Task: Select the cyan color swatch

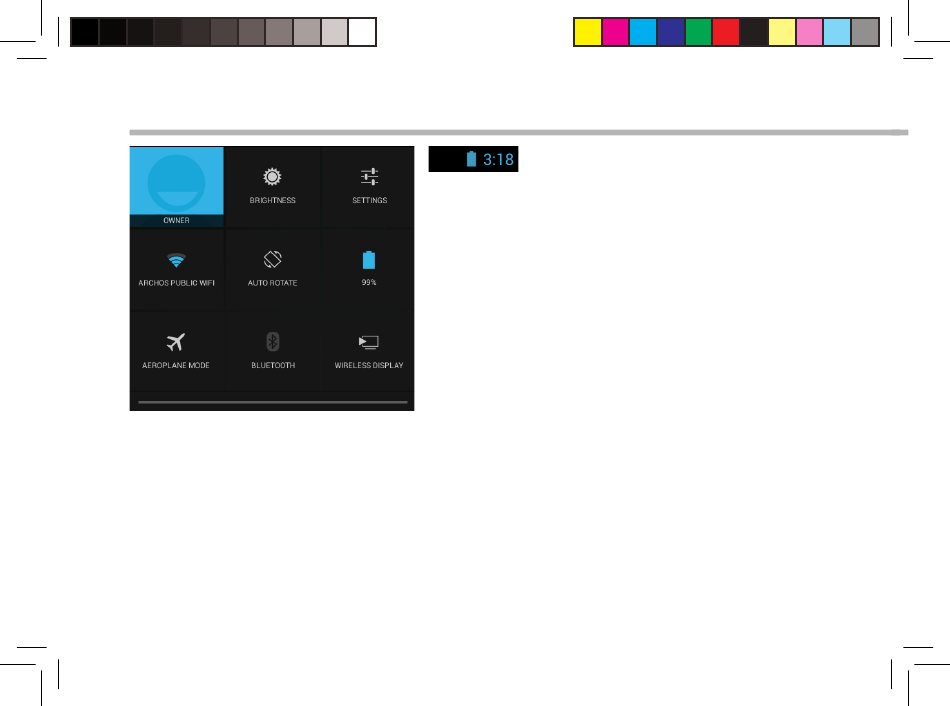Action: 643,32
